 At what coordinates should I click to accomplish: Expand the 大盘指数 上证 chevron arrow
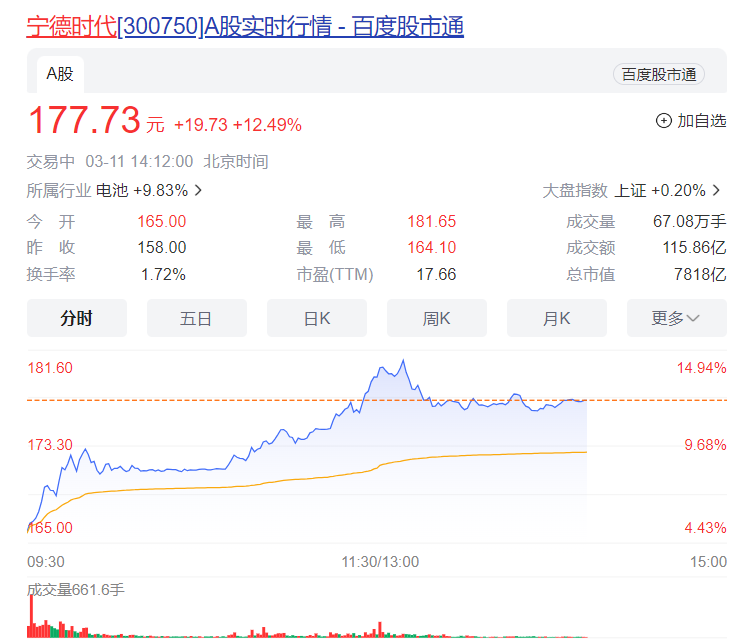[x=716, y=190]
